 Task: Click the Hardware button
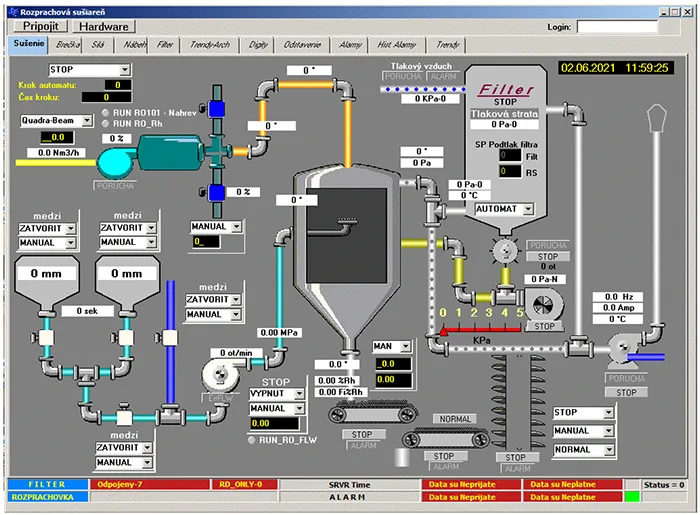(x=104, y=27)
